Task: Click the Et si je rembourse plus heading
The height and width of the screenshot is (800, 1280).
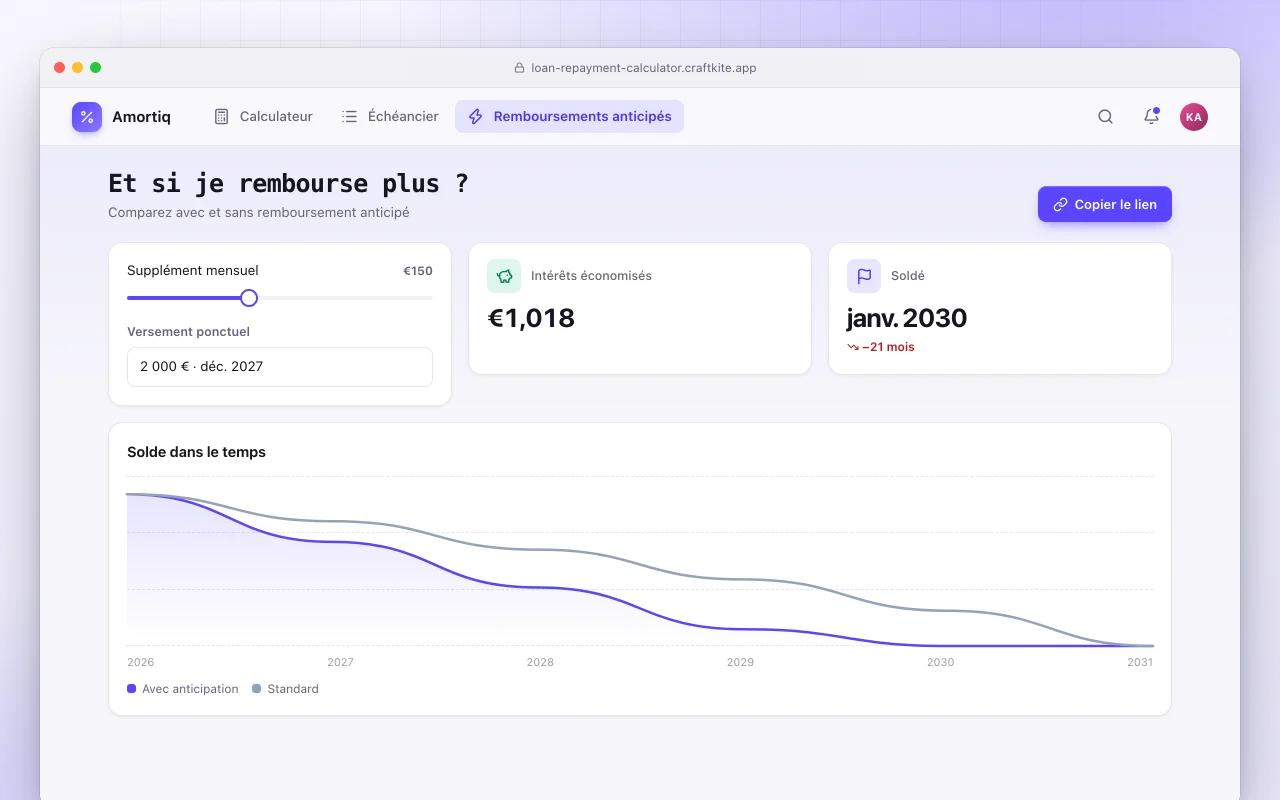Action: pyautogui.click(x=288, y=184)
